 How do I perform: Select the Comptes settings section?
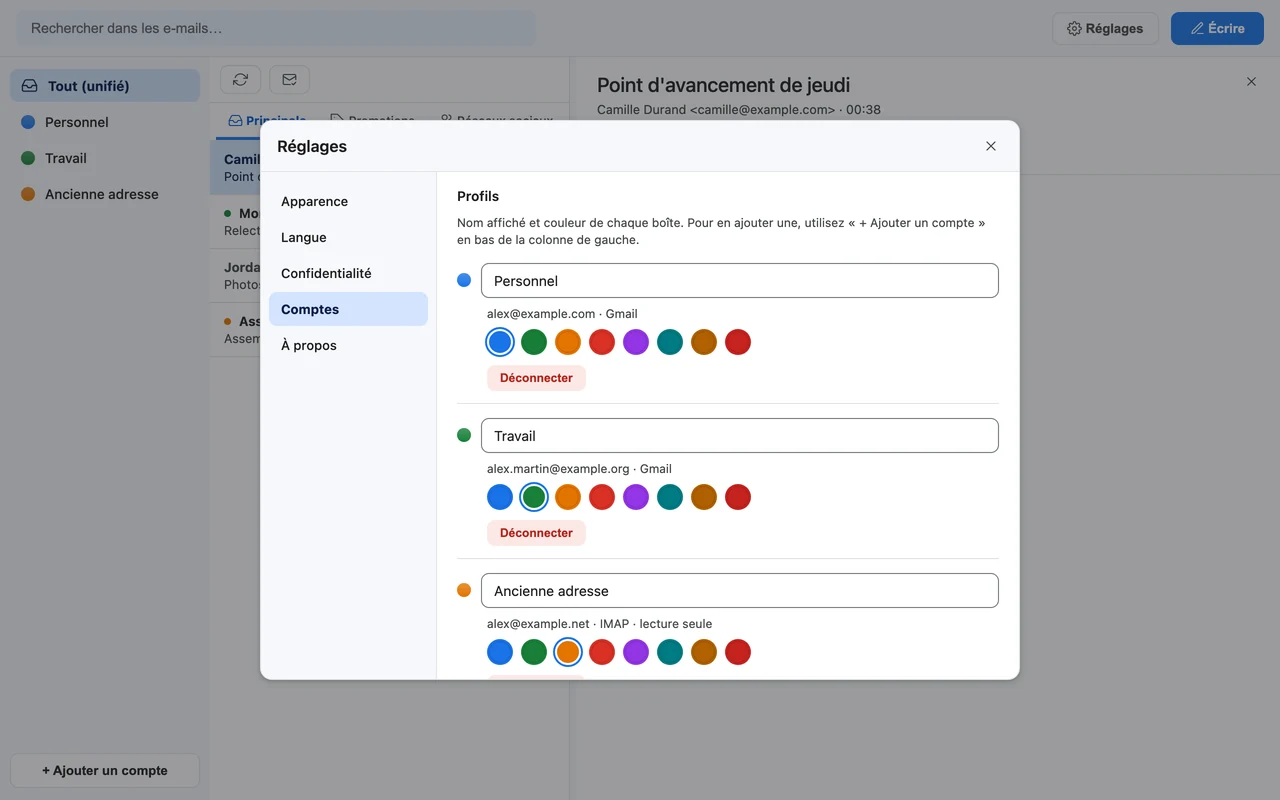point(348,309)
